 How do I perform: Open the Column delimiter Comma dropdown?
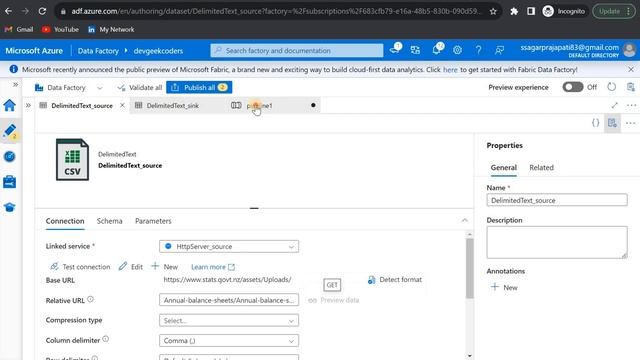pyautogui.click(x=229, y=340)
